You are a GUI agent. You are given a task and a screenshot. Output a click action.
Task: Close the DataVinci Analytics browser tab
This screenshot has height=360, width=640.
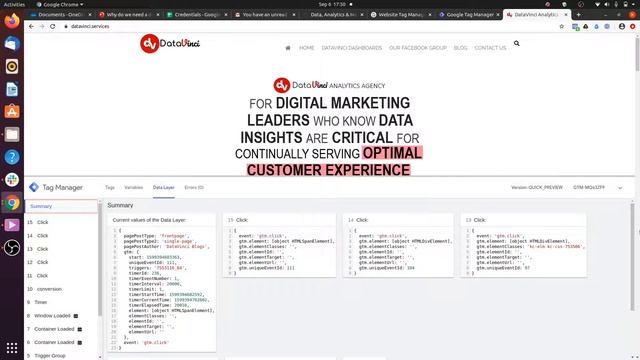(x=566, y=14)
